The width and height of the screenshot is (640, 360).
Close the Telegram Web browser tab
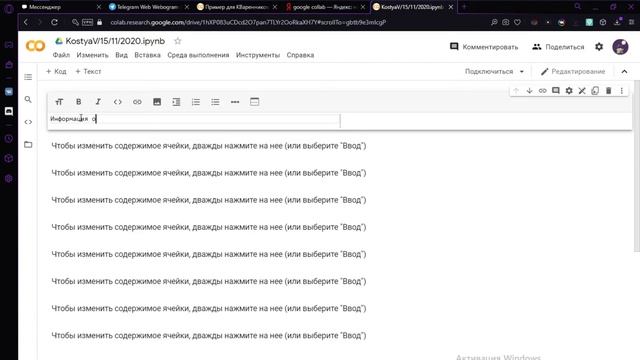point(187,7)
